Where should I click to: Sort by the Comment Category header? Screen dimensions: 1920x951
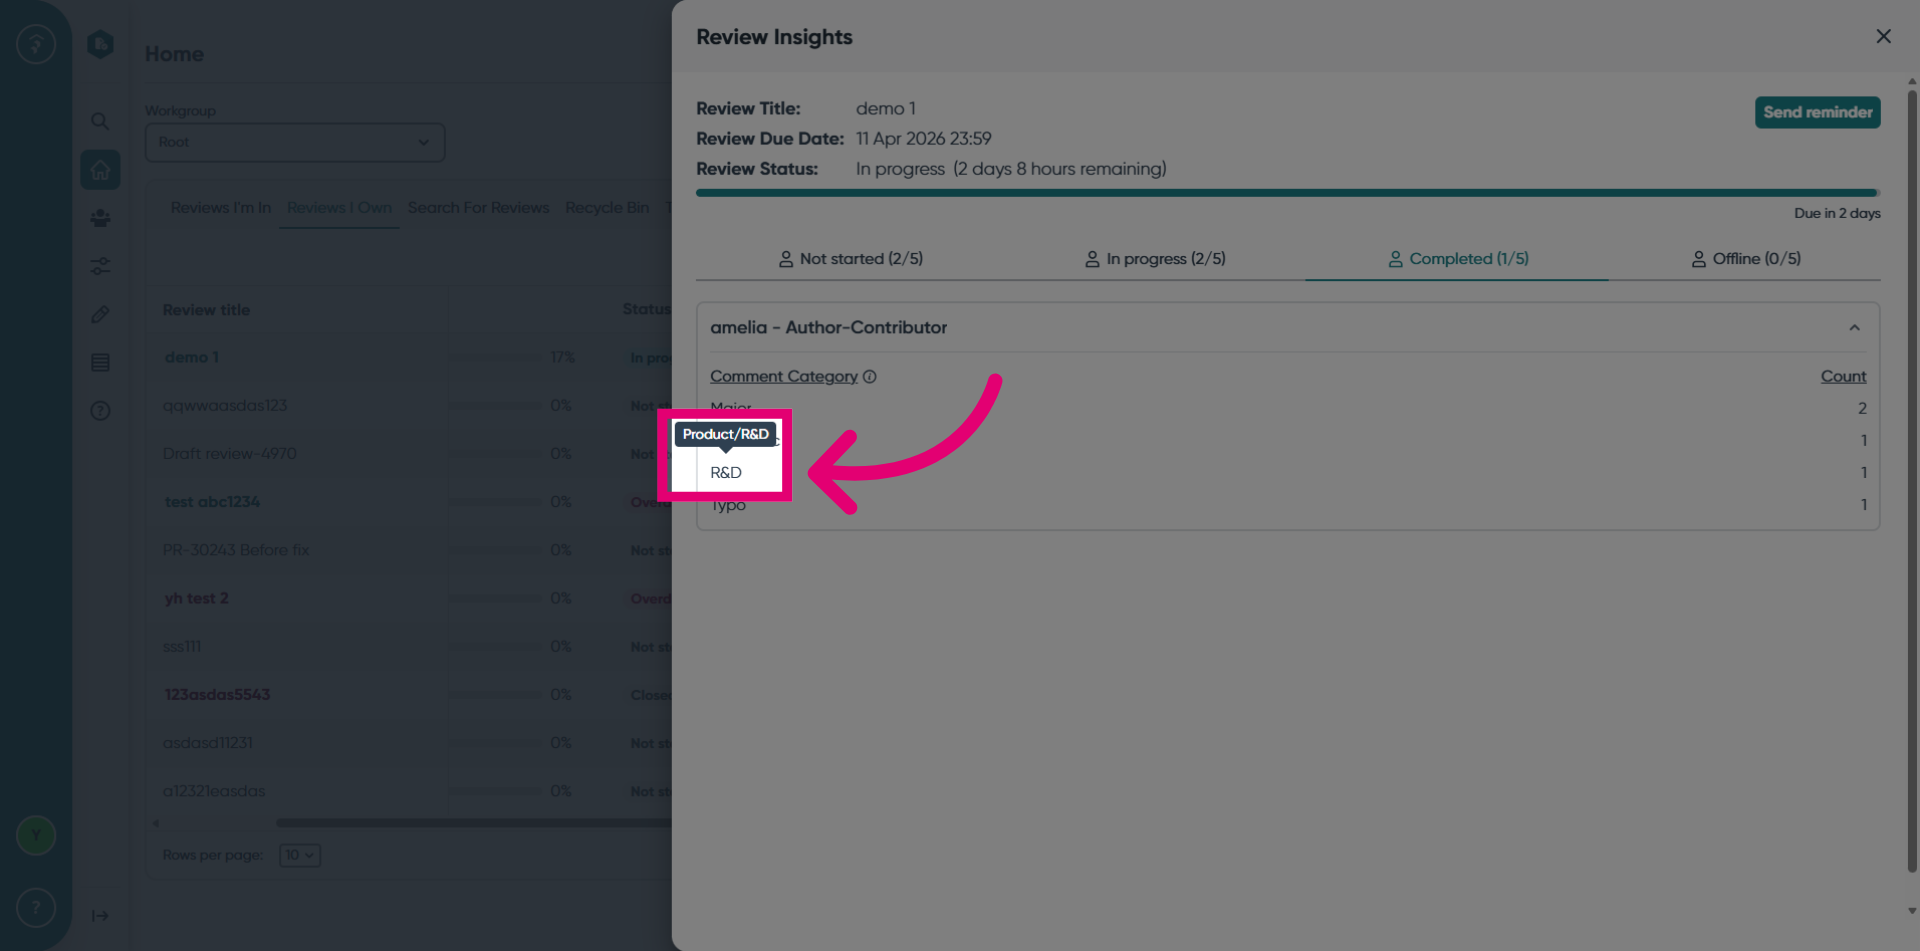784,377
